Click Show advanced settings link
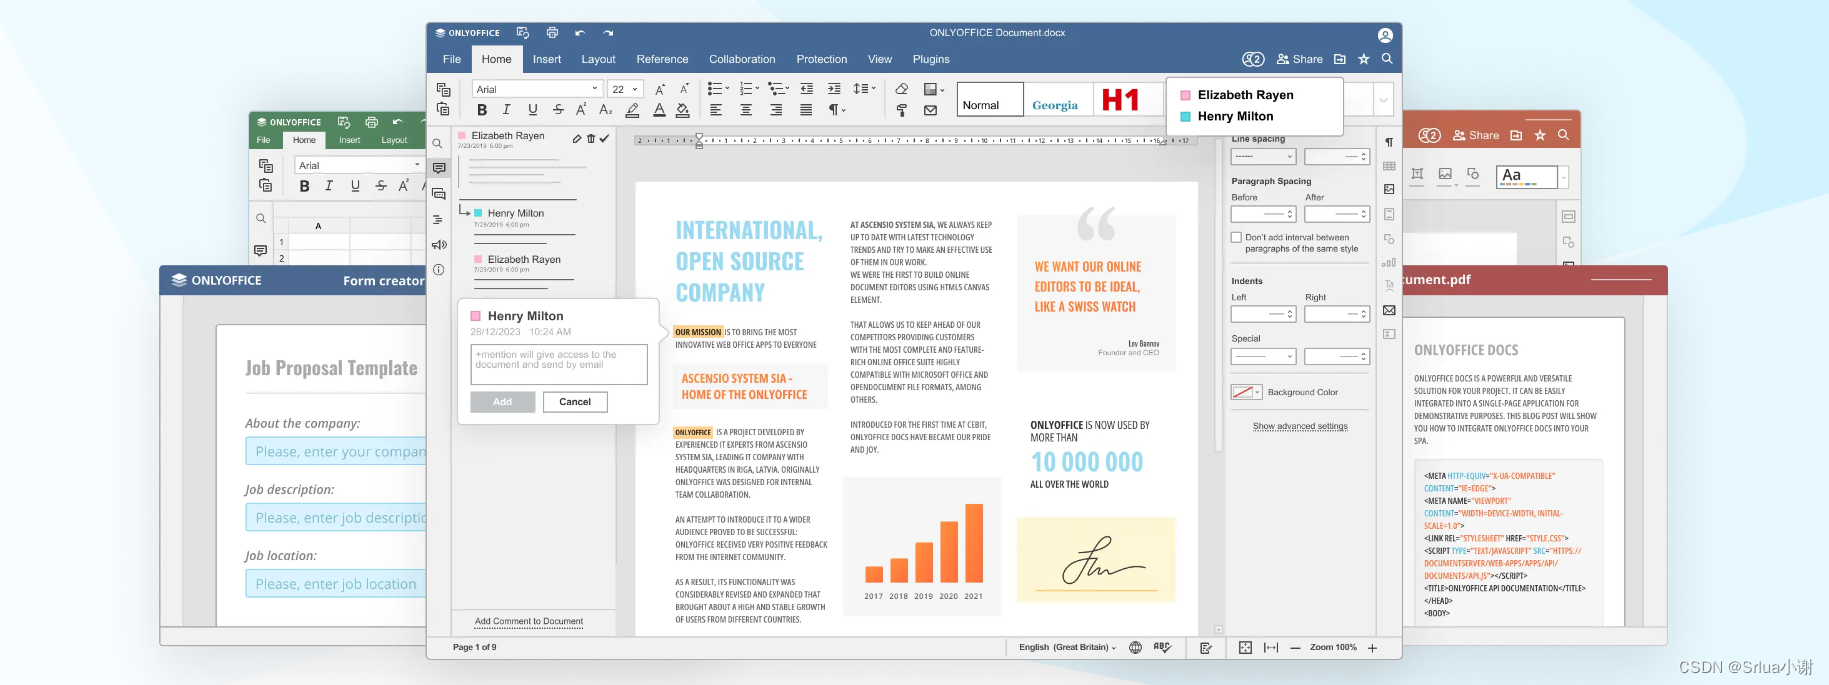 (x=1300, y=426)
